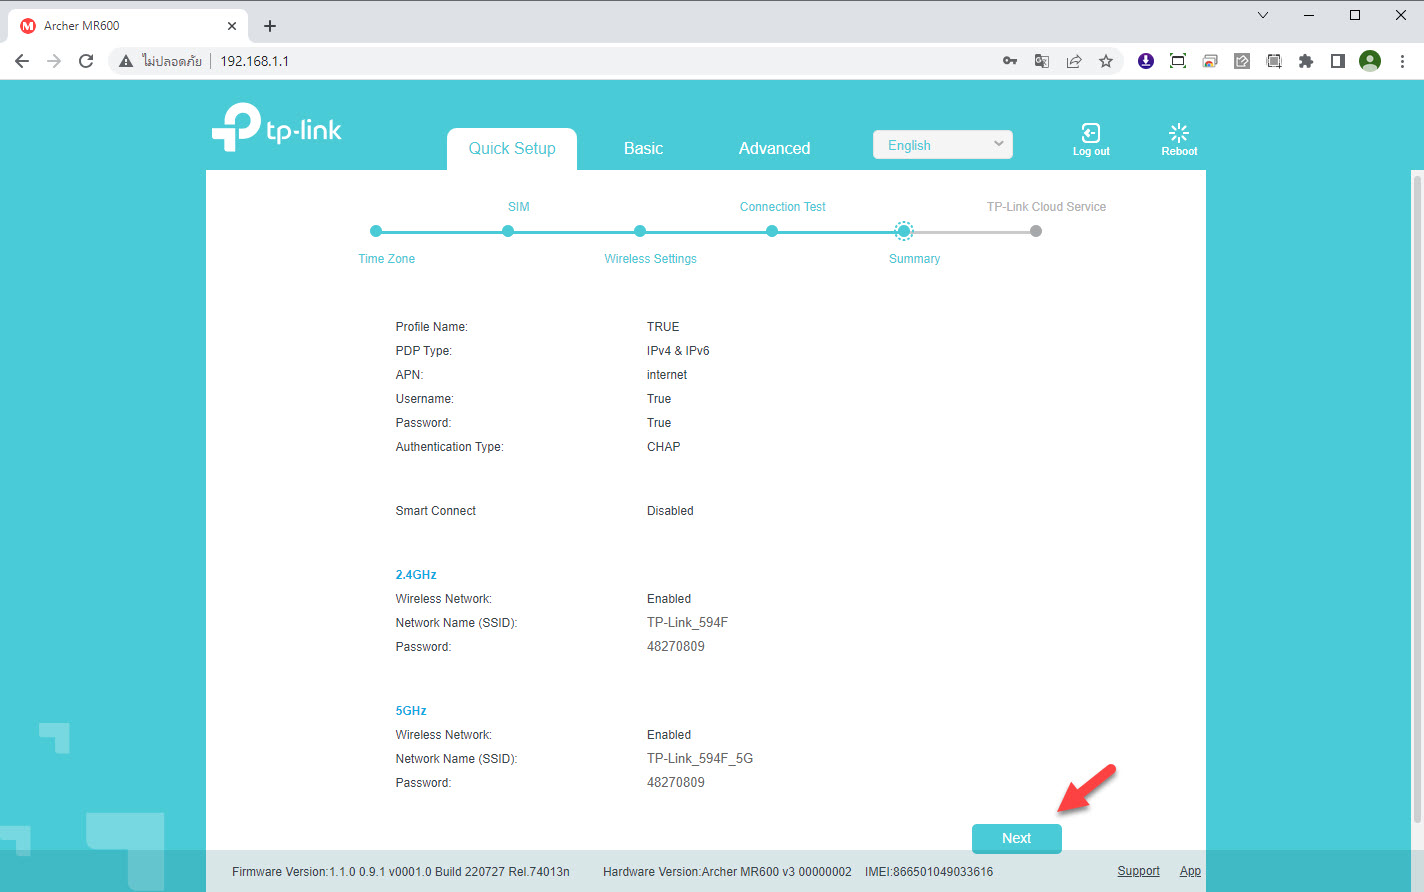Open the Extensions puzzle icon
The width and height of the screenshot is (1424, 892).
coord(1306,61)
